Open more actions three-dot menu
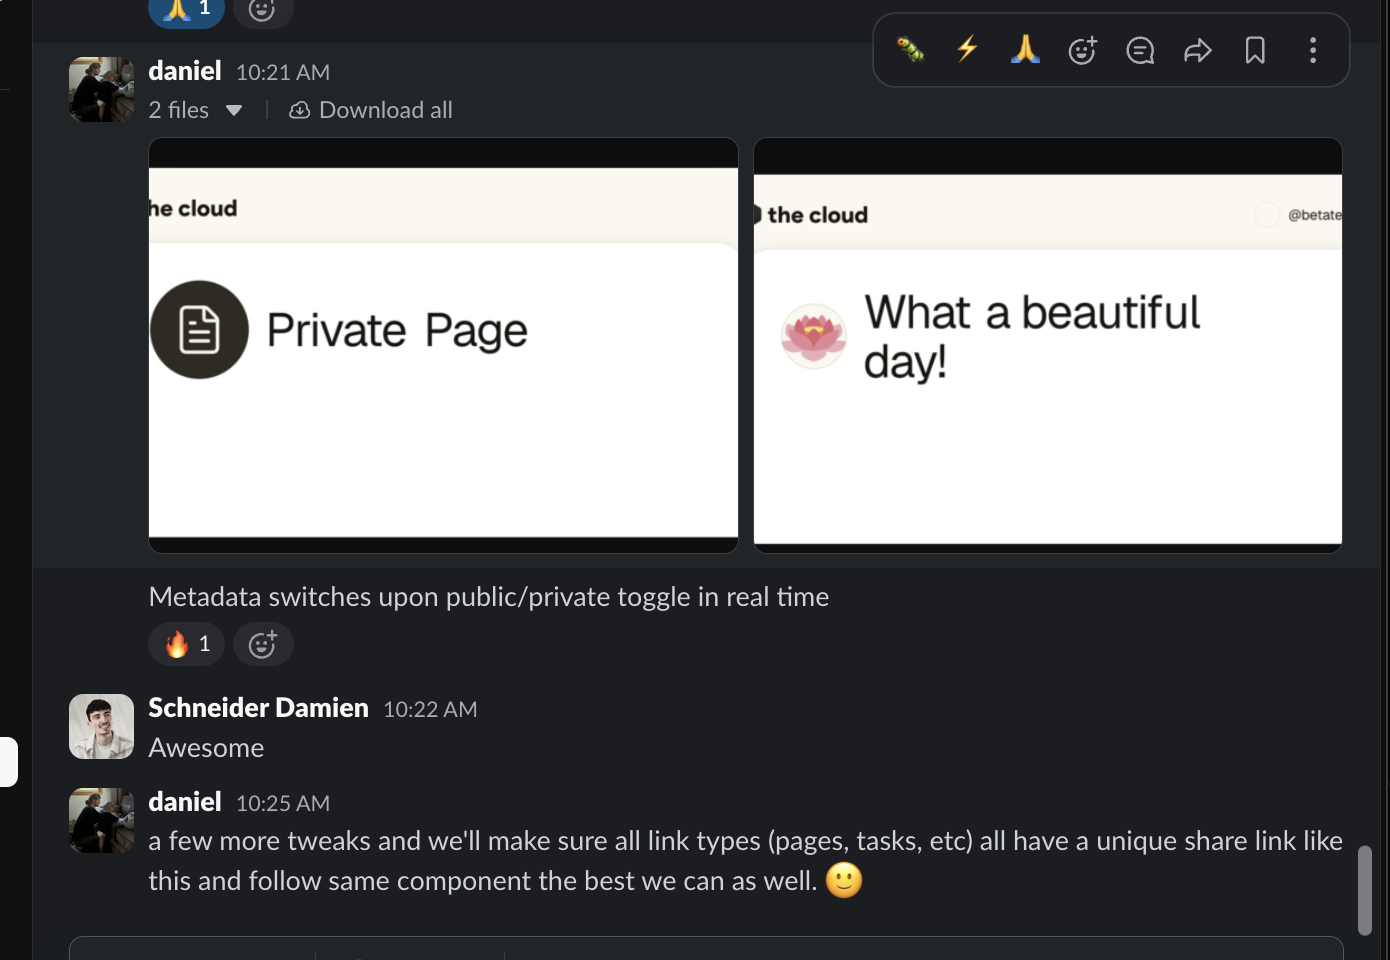The width and height of the screenshot is (1390, 960). tap(1312, 50)
